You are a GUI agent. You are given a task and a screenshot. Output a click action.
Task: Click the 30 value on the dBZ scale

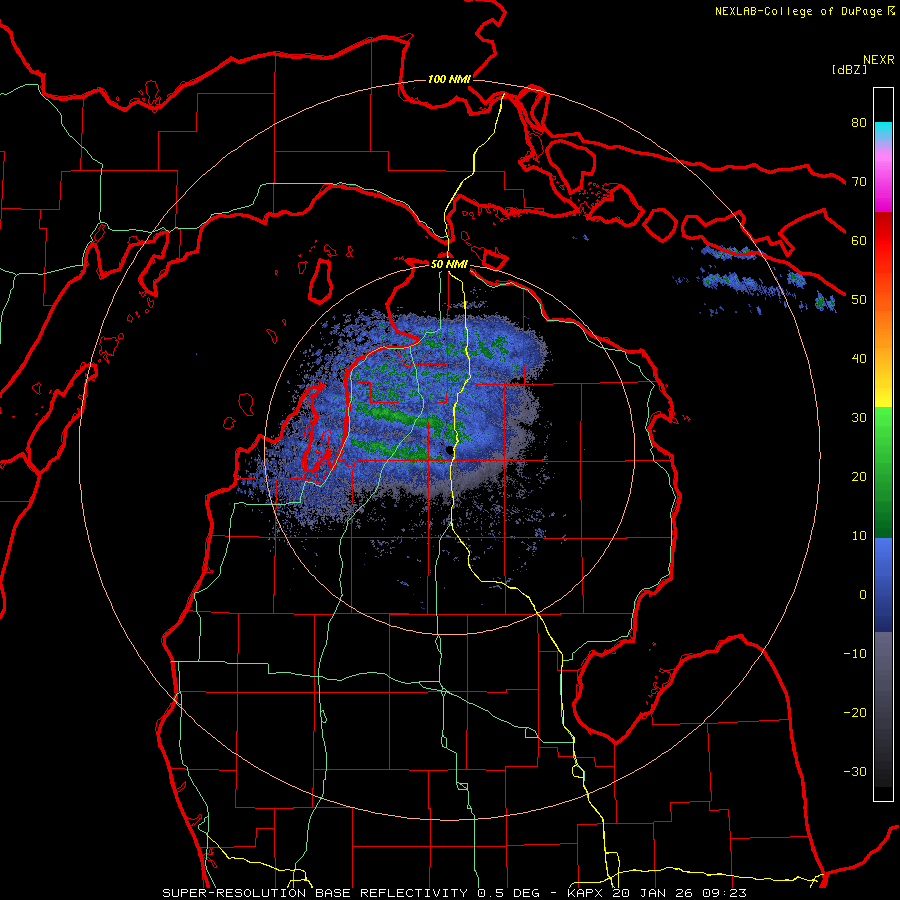click(859, 418)
